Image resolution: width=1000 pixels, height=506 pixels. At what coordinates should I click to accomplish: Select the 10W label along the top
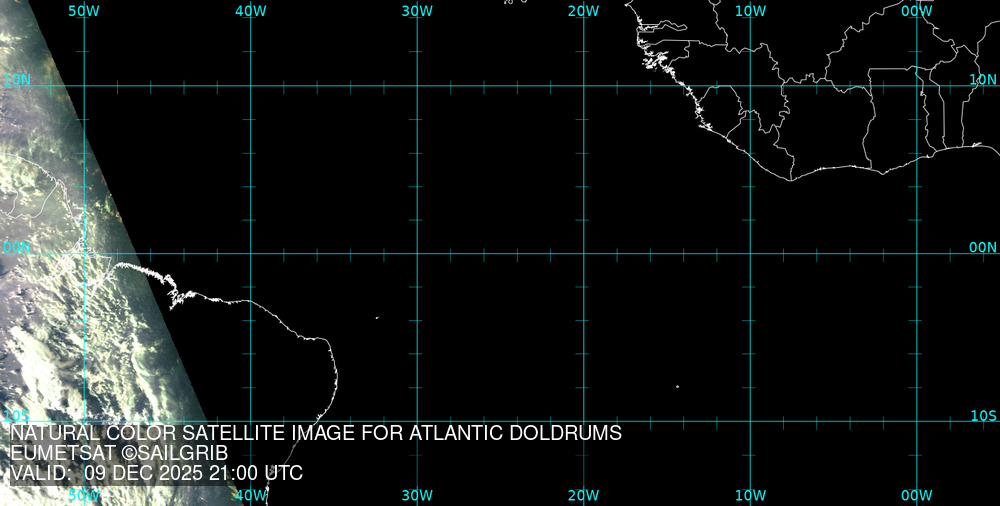(750, 10)
